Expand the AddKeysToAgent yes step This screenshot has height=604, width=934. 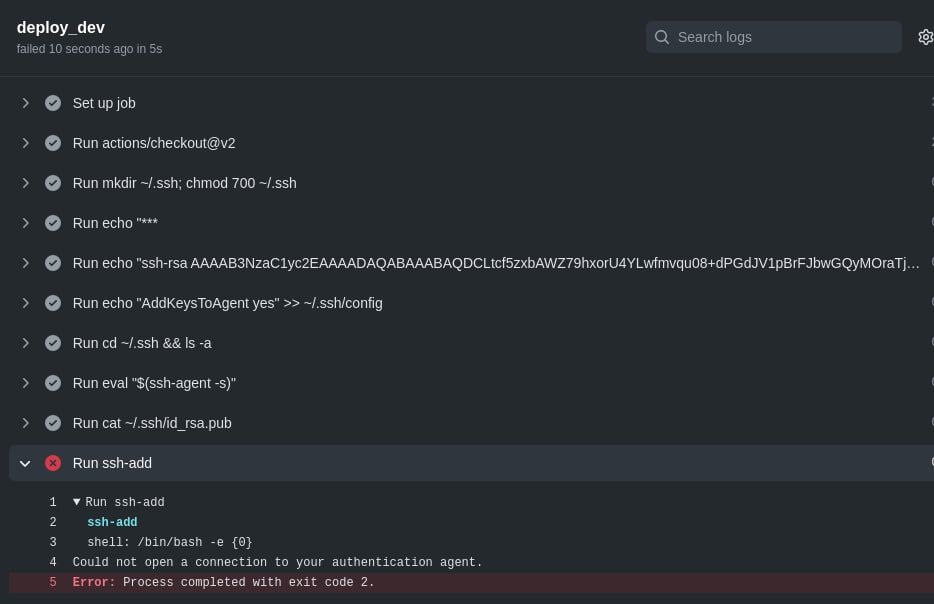pos(25,303)
